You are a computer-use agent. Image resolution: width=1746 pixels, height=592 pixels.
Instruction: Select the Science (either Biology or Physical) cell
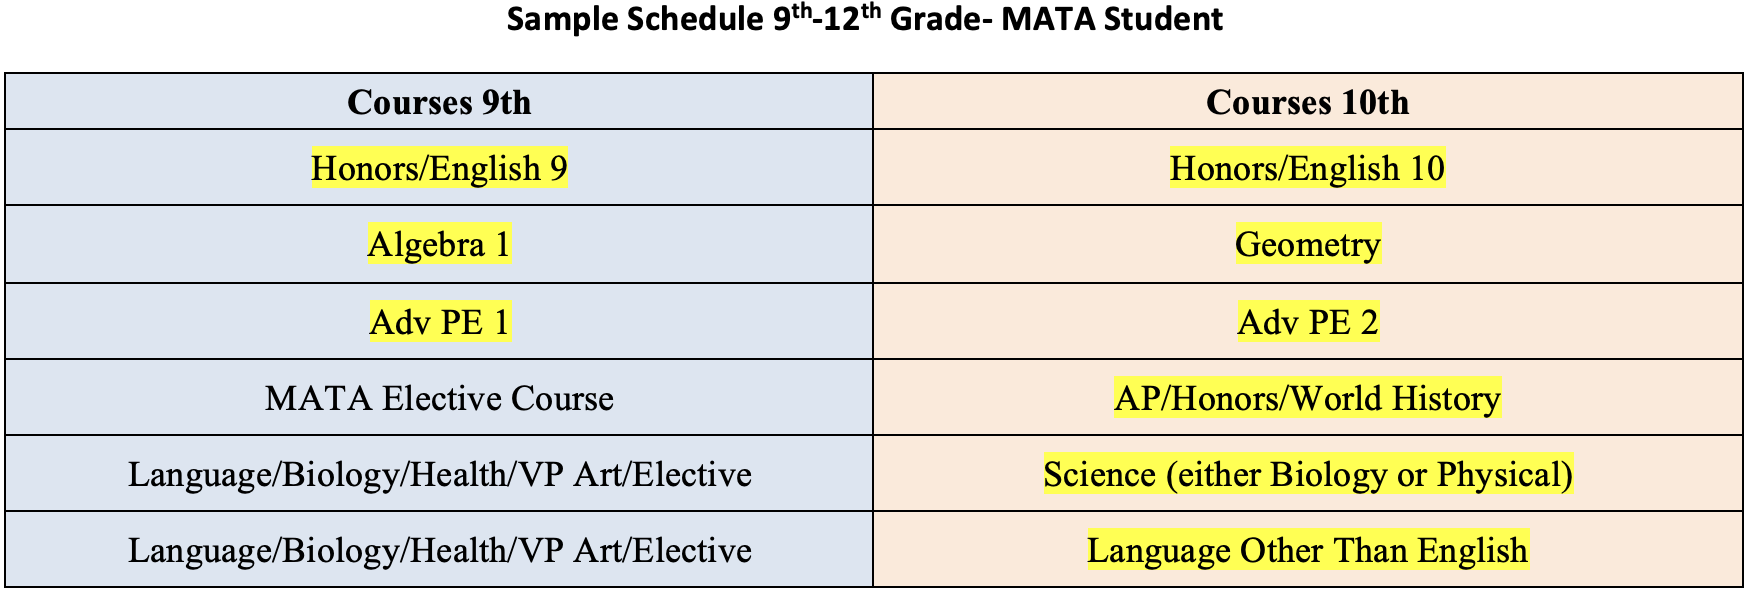point(1307,474)
